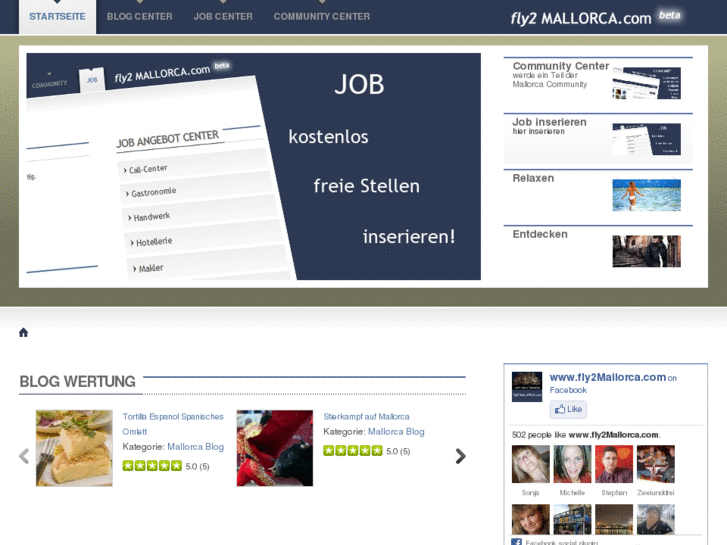Open the Stierkampf auf Mallorca post
Viewport: 727px width, 545px height.
coord(366,417)
